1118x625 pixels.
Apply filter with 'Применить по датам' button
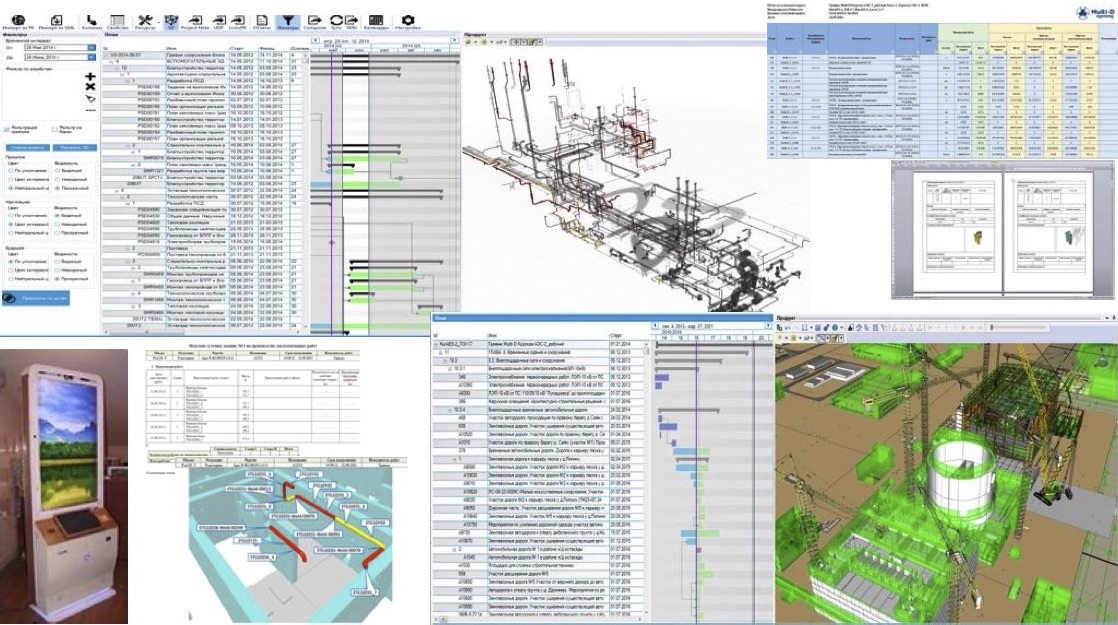pyautogui.click(x=36, y=299)
